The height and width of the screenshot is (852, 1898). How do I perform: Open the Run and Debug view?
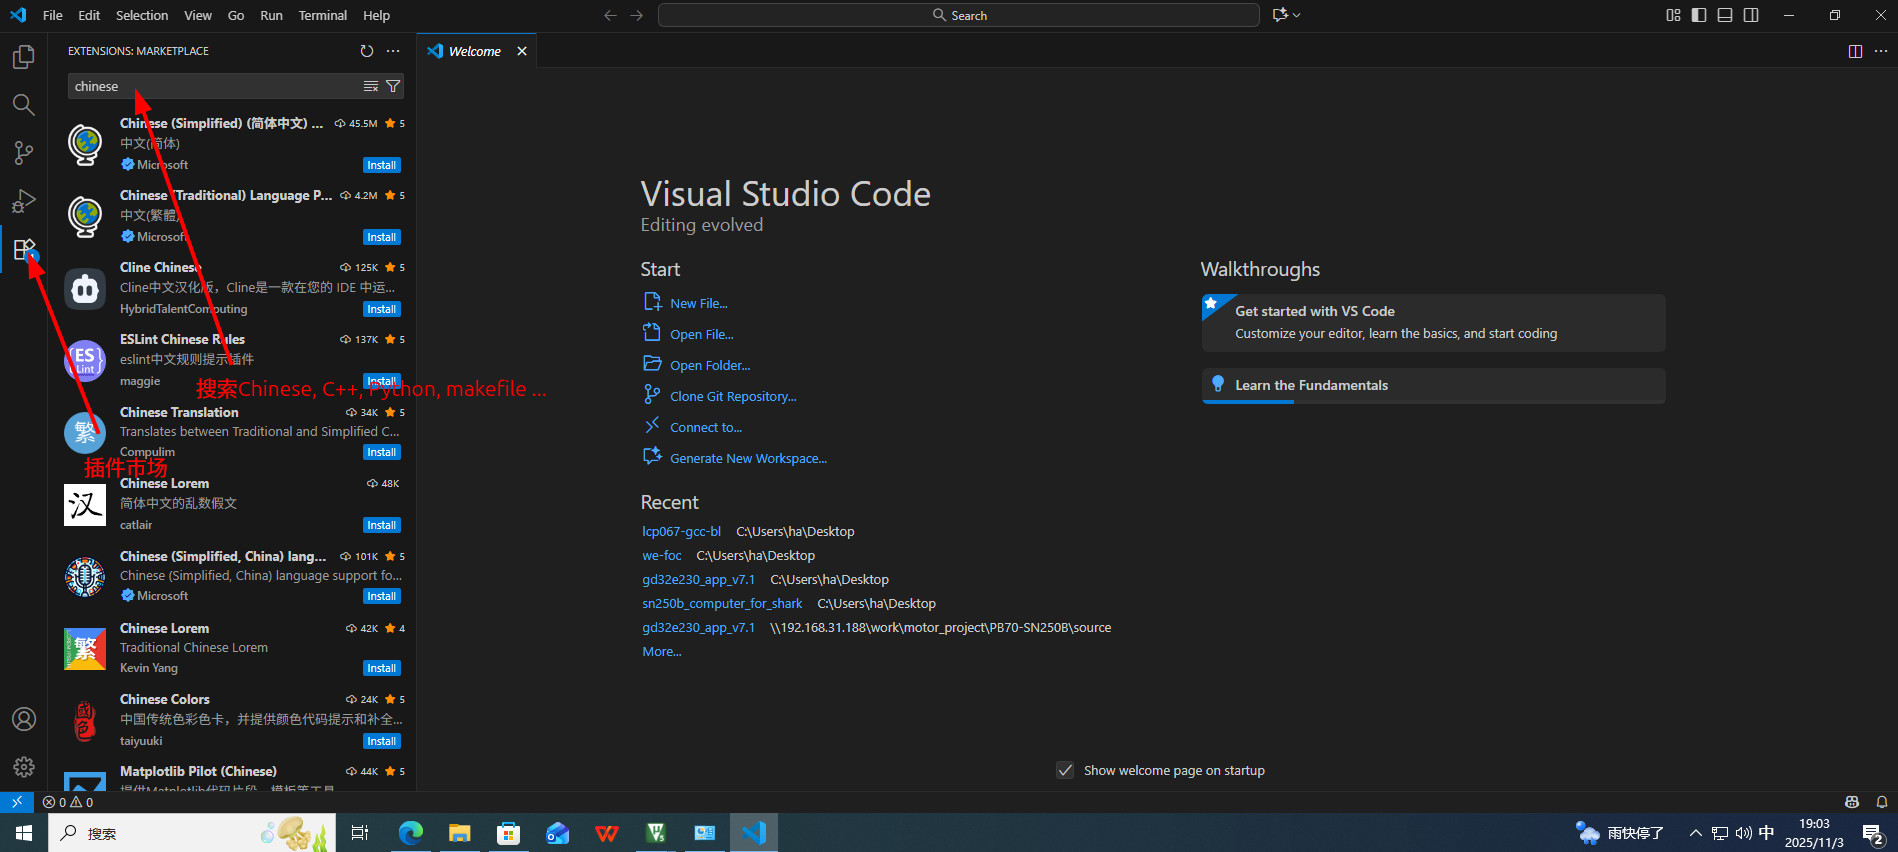[x=23, y=201]
